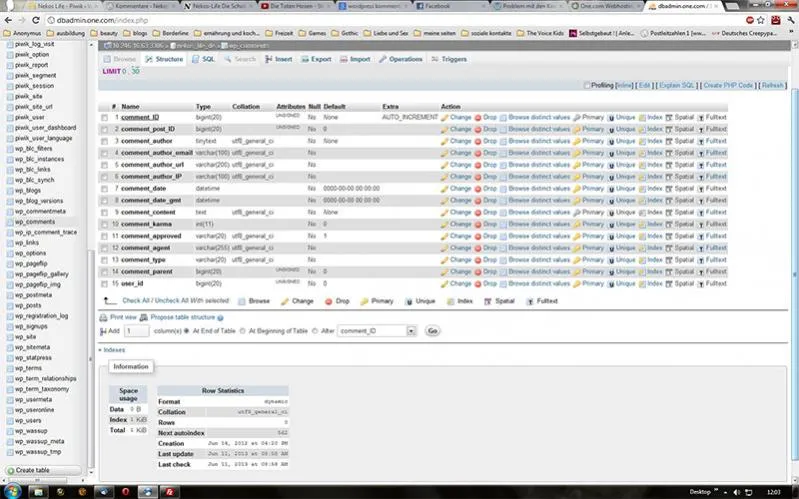Click the help icon after Propose table structure
This screenshot has width=799, height=499.
[x=220, y=318]
